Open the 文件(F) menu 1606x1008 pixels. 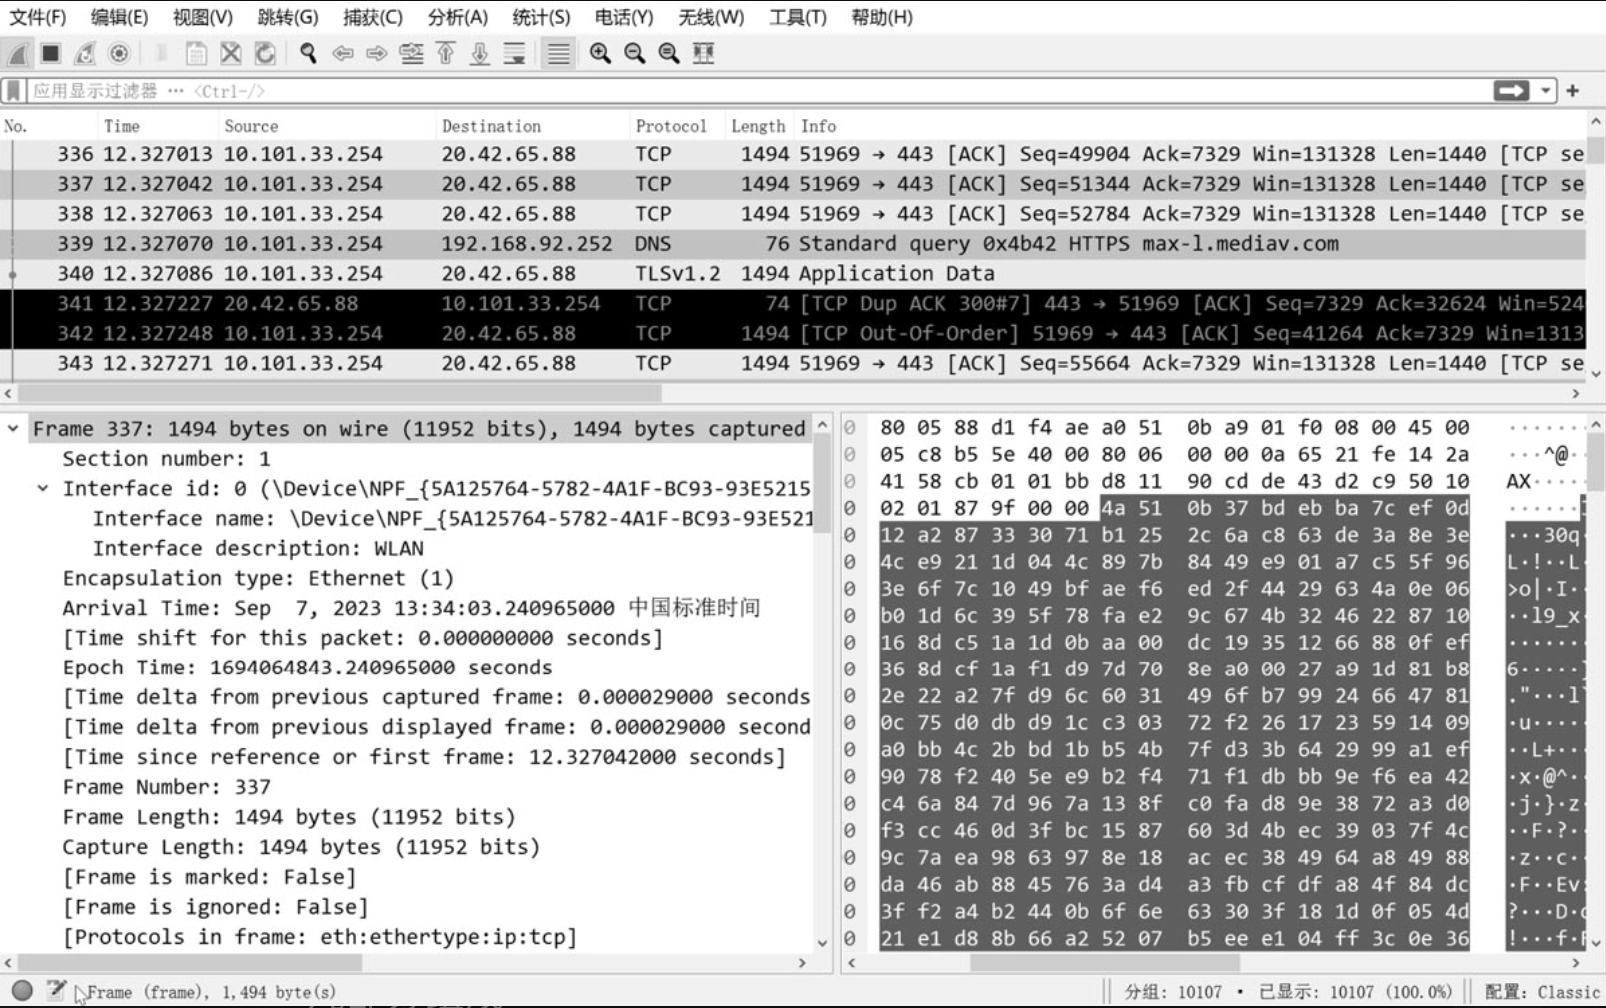37,17
